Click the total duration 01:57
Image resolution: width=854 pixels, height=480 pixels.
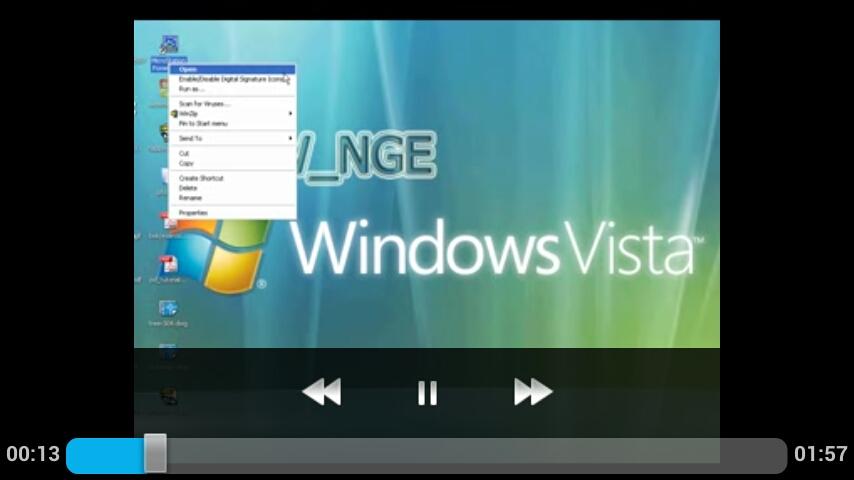[820, 454]
